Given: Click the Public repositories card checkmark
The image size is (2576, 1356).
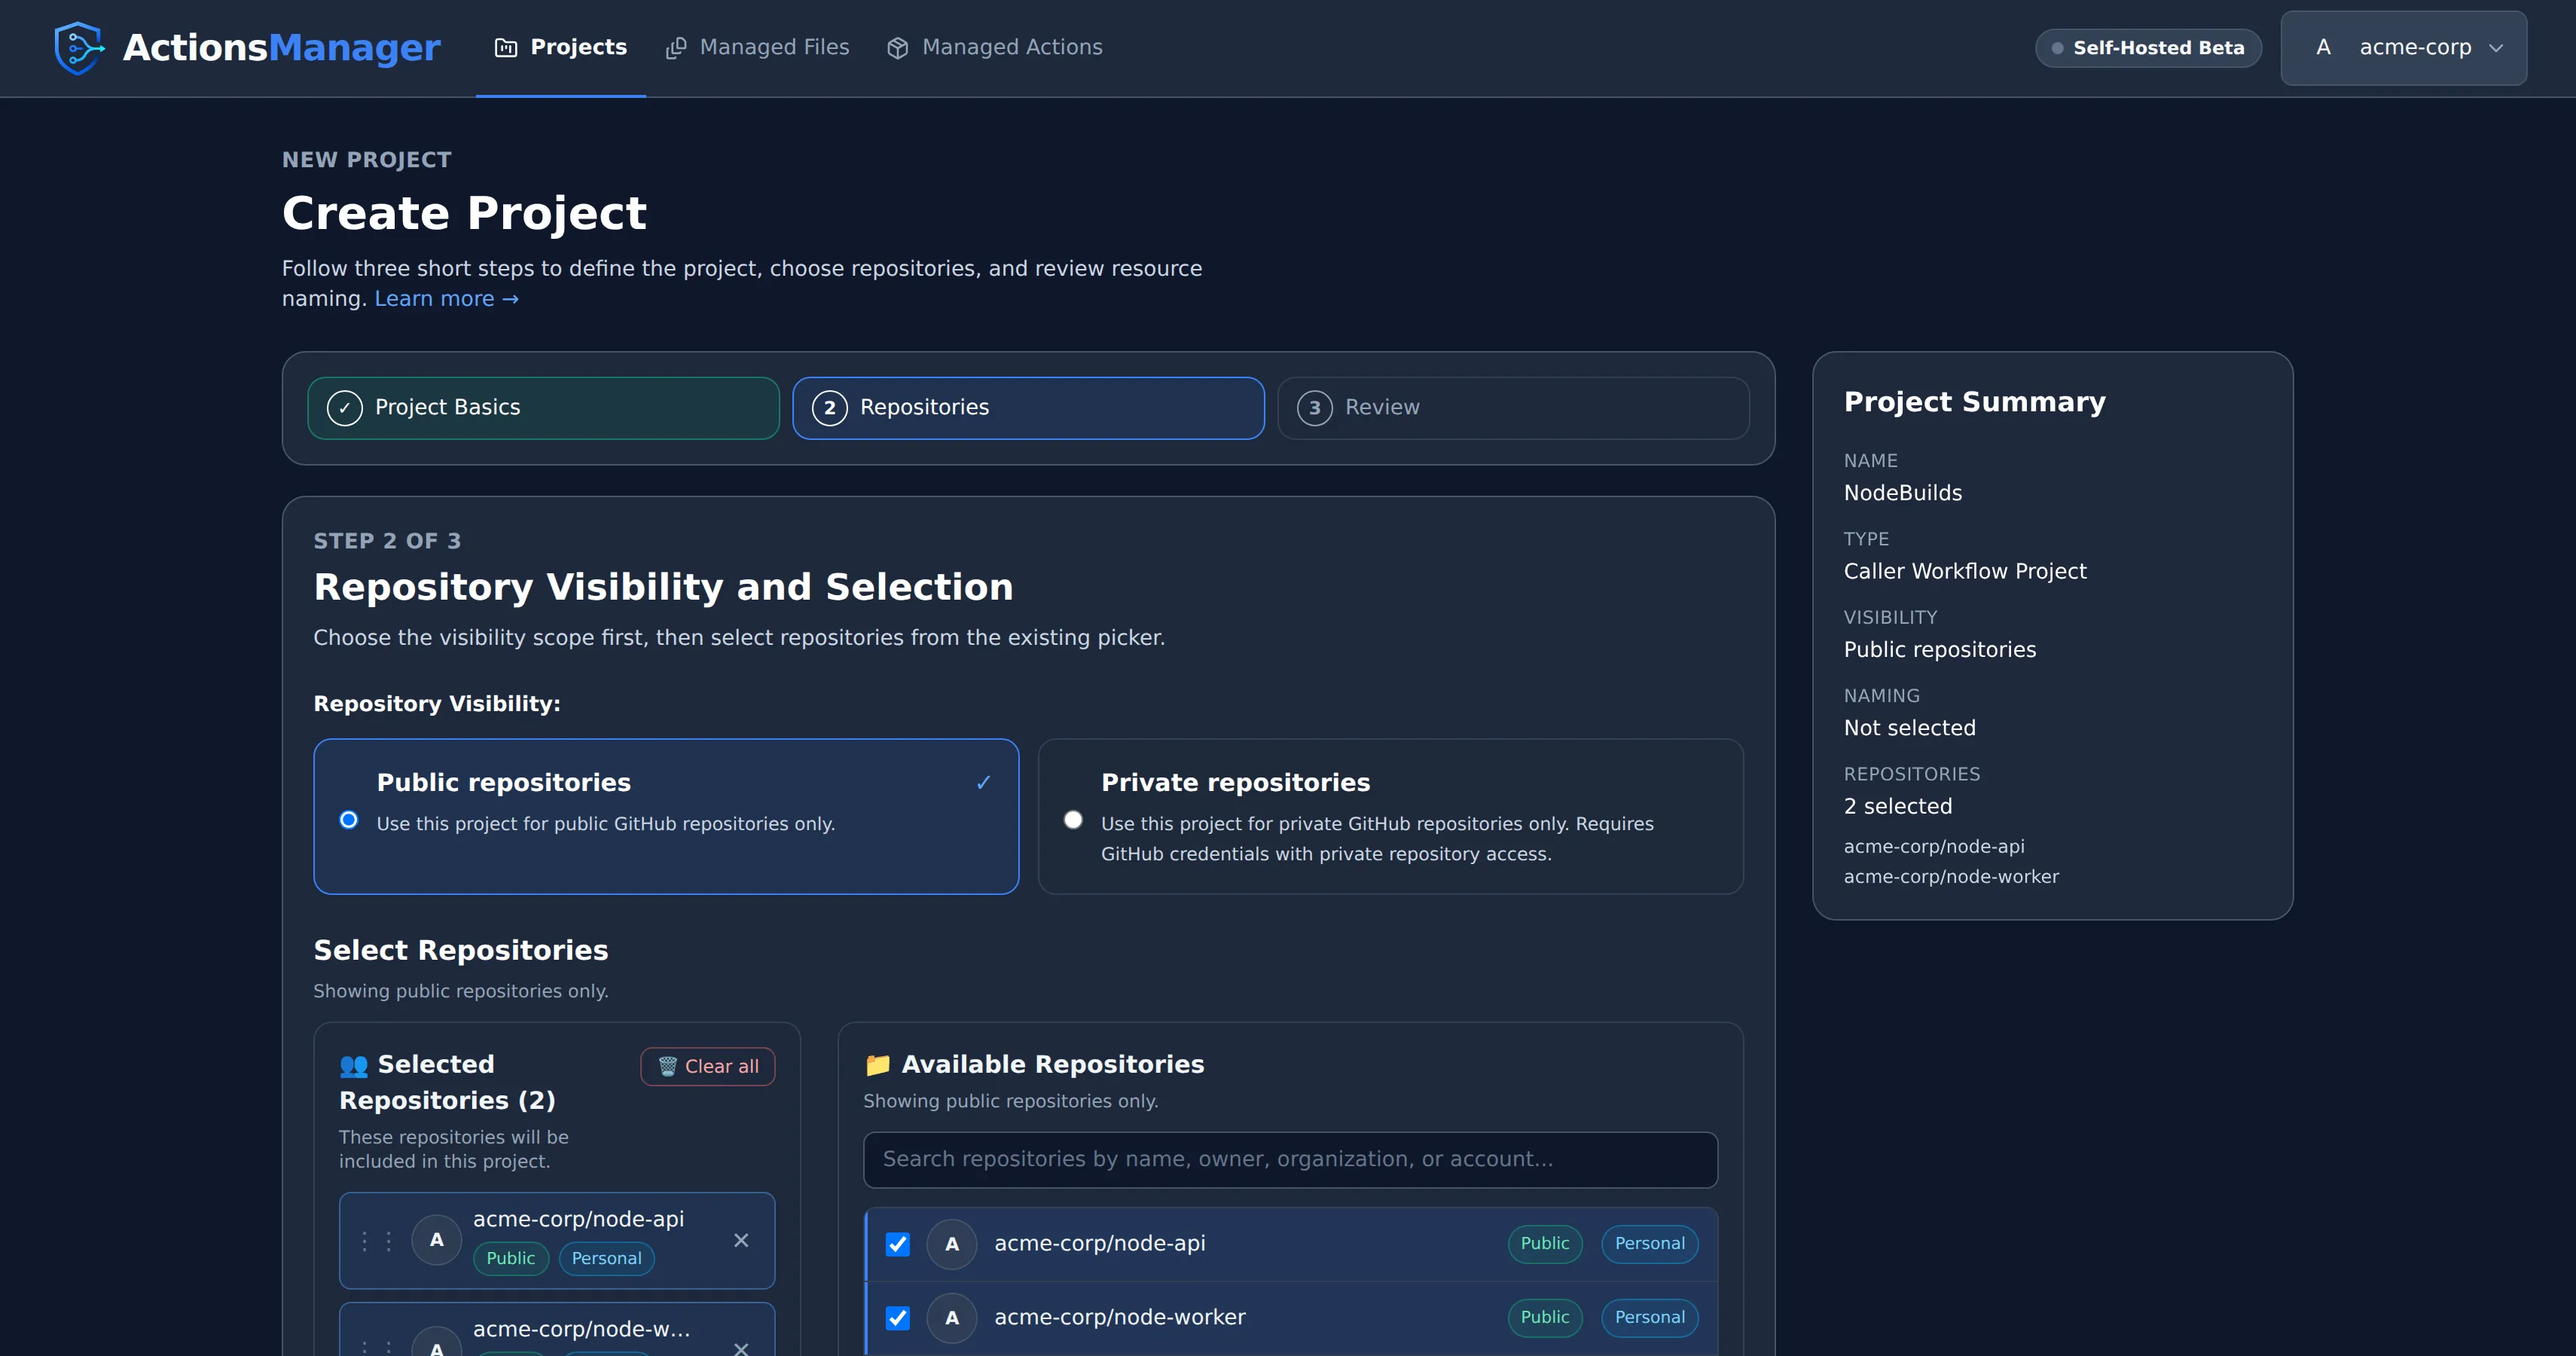Looking at the screenshot, I should [x=983, y=782].
